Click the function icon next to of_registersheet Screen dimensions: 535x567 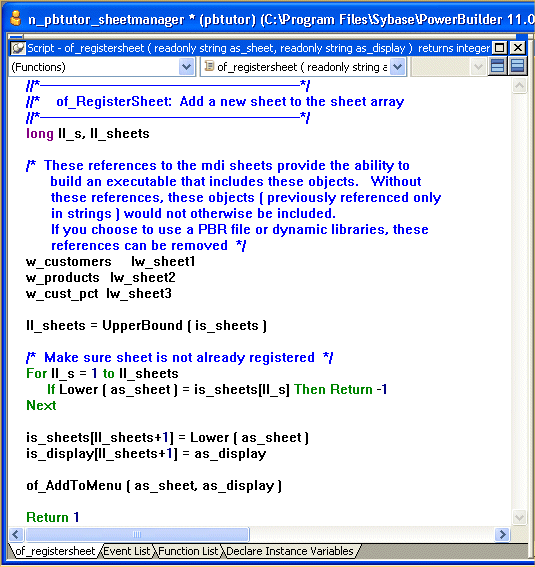(x=209, y=66)
